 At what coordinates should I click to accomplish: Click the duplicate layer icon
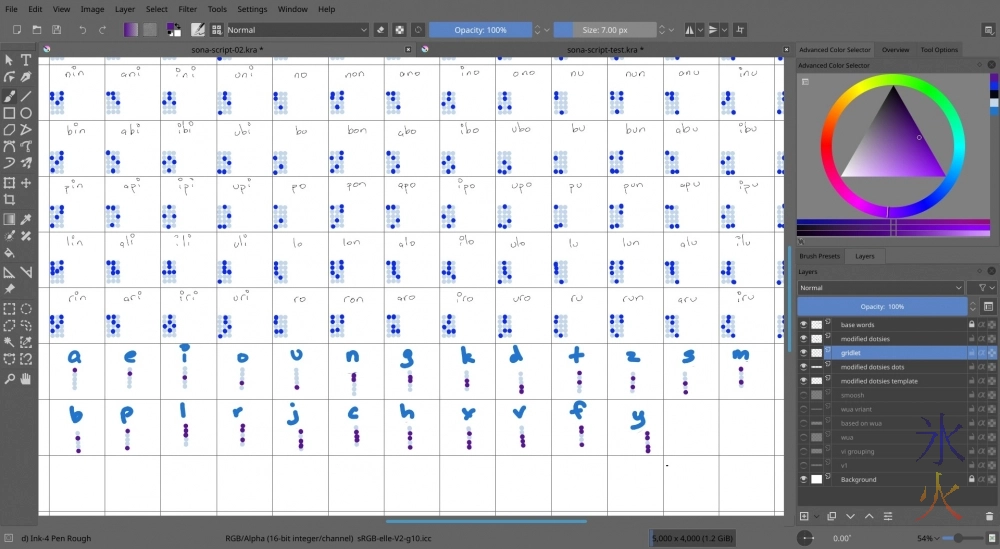pos(831,516)
